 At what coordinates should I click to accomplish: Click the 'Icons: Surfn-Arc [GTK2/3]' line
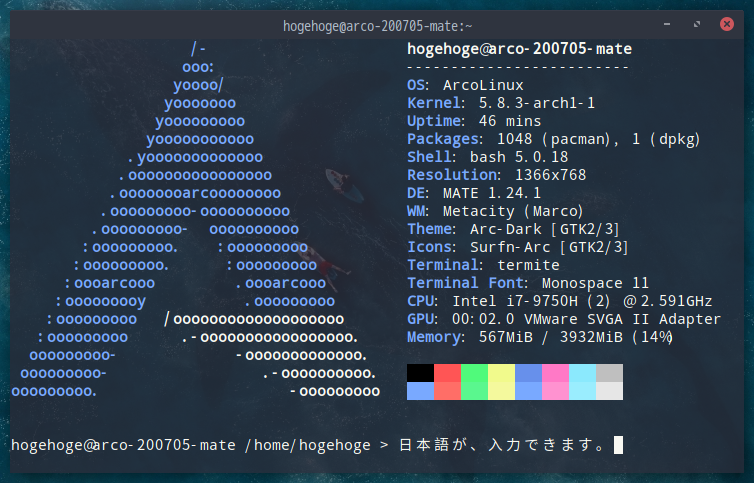518,247
